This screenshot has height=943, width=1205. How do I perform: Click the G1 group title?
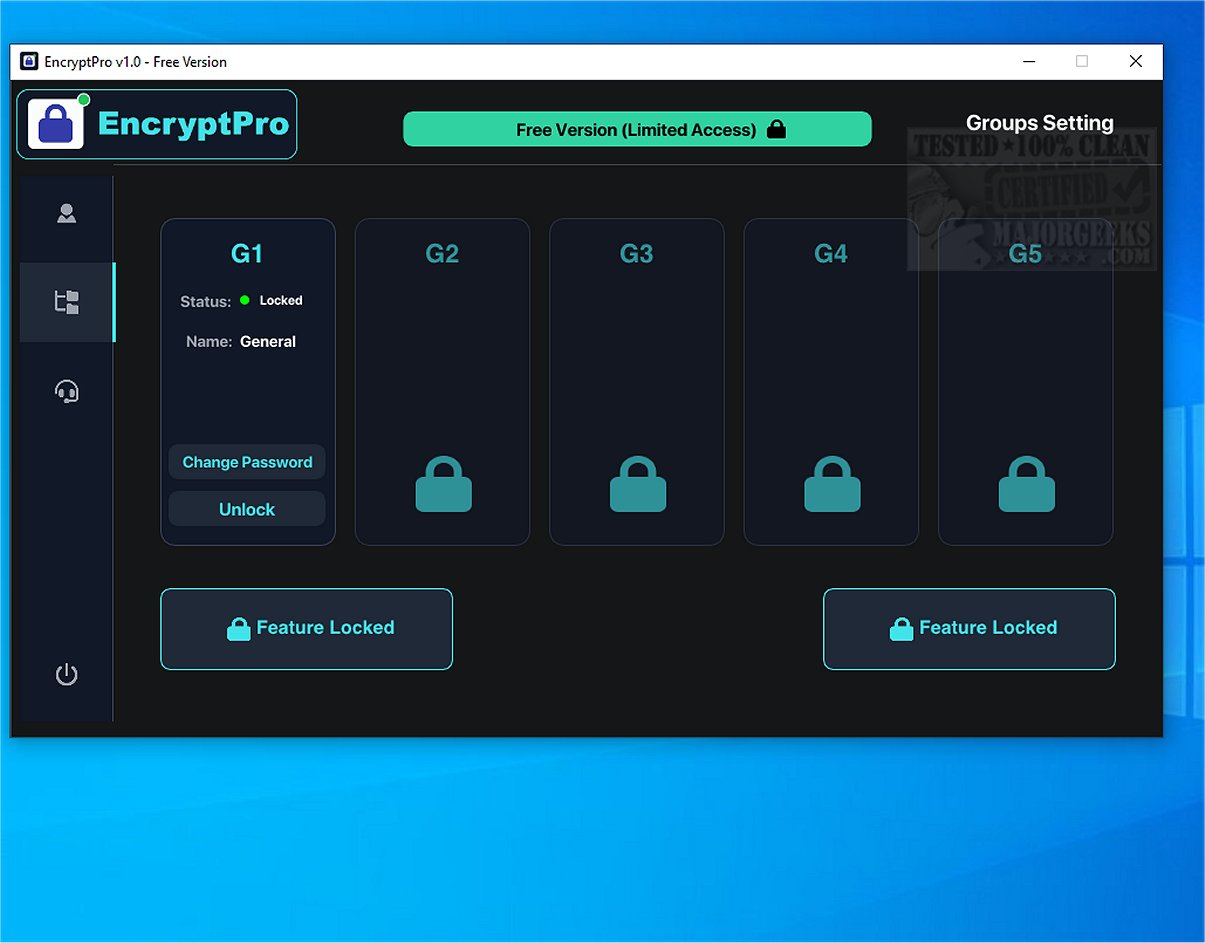coord(247,254)
